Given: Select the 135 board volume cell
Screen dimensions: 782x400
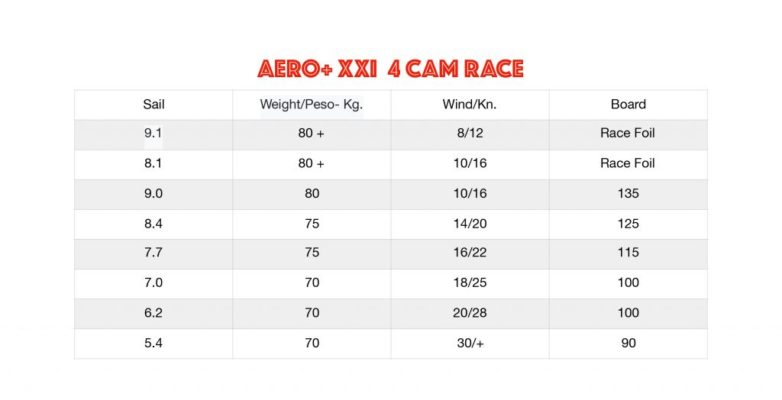Looking at the screenshot, I should coord(628,194).
